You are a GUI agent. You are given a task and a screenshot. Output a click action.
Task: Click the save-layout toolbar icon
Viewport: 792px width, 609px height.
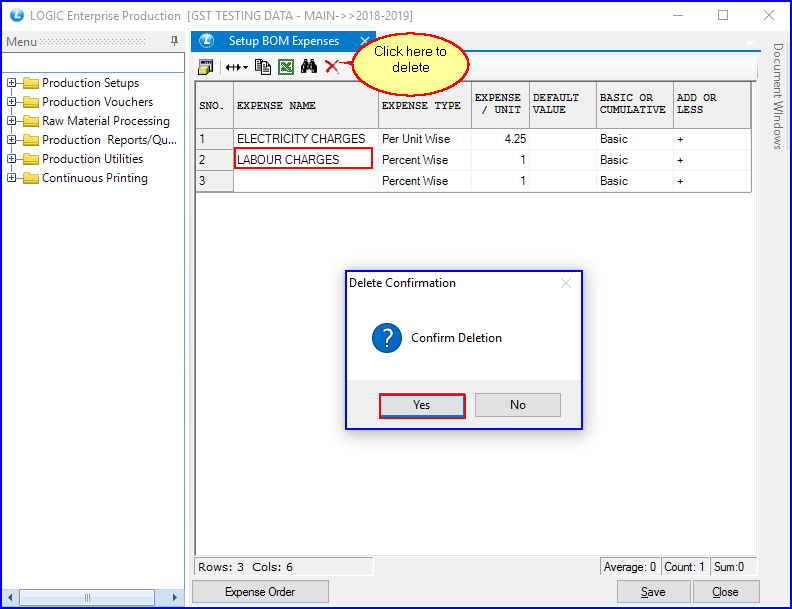(x=206, y=67)
